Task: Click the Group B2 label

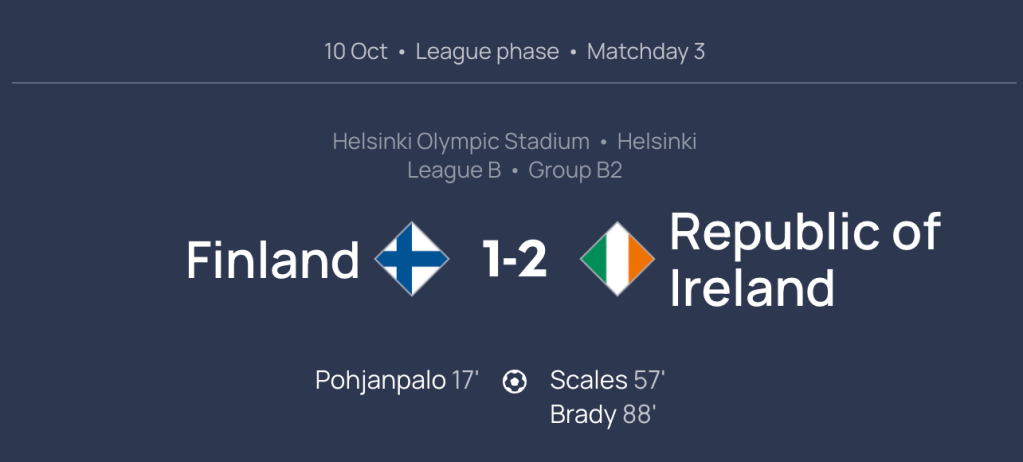Action: tap(575, 171)
